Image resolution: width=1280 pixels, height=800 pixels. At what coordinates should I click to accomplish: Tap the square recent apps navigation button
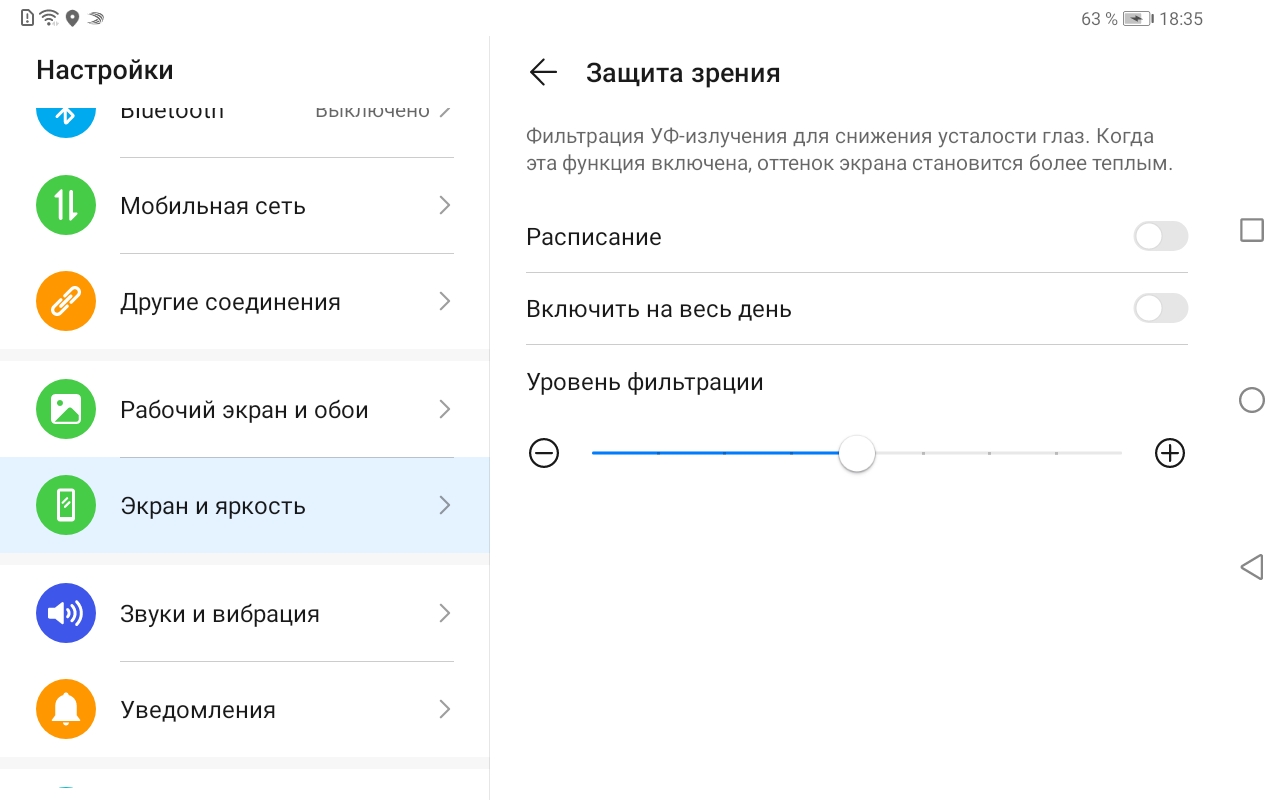click(1251, 231)
